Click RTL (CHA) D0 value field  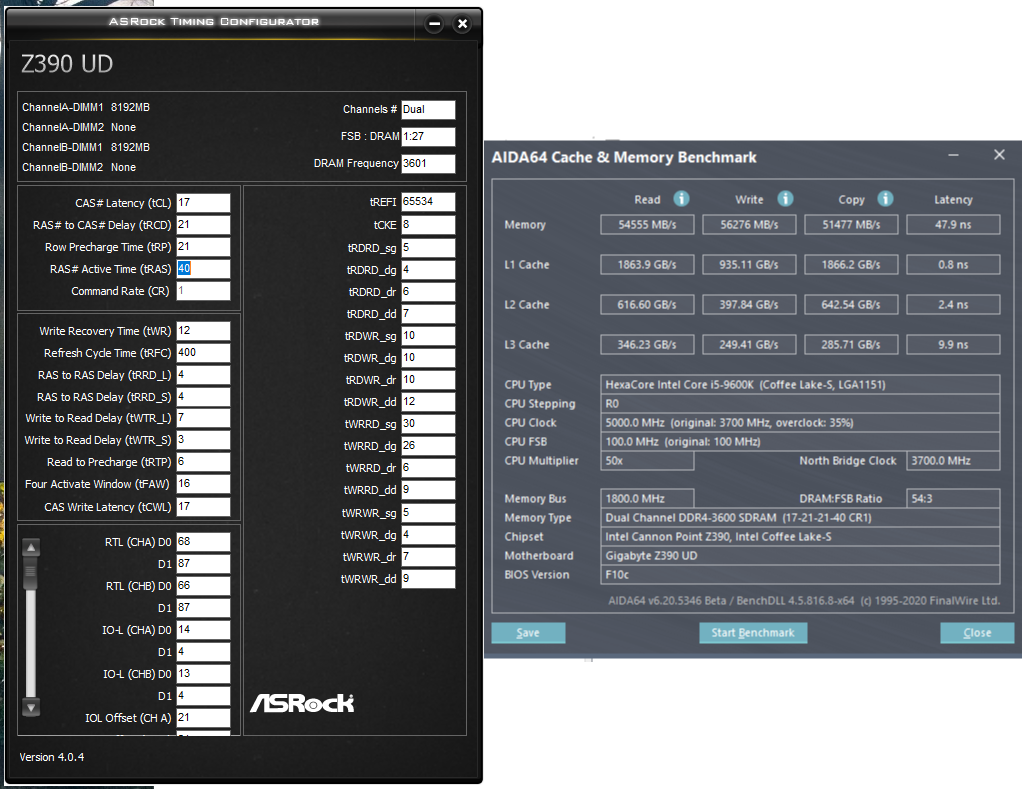203,542
